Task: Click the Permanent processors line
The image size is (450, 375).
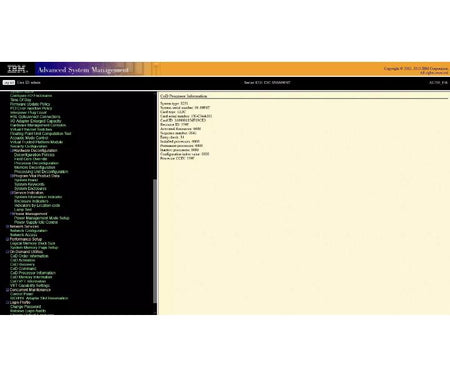Action: (x=181, y=146)
